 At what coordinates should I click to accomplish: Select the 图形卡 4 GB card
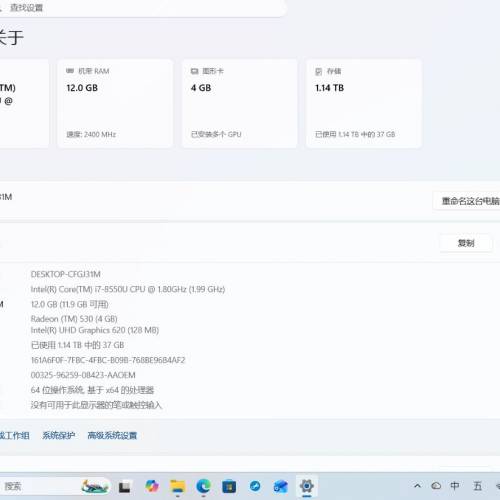tap(239, 103)
